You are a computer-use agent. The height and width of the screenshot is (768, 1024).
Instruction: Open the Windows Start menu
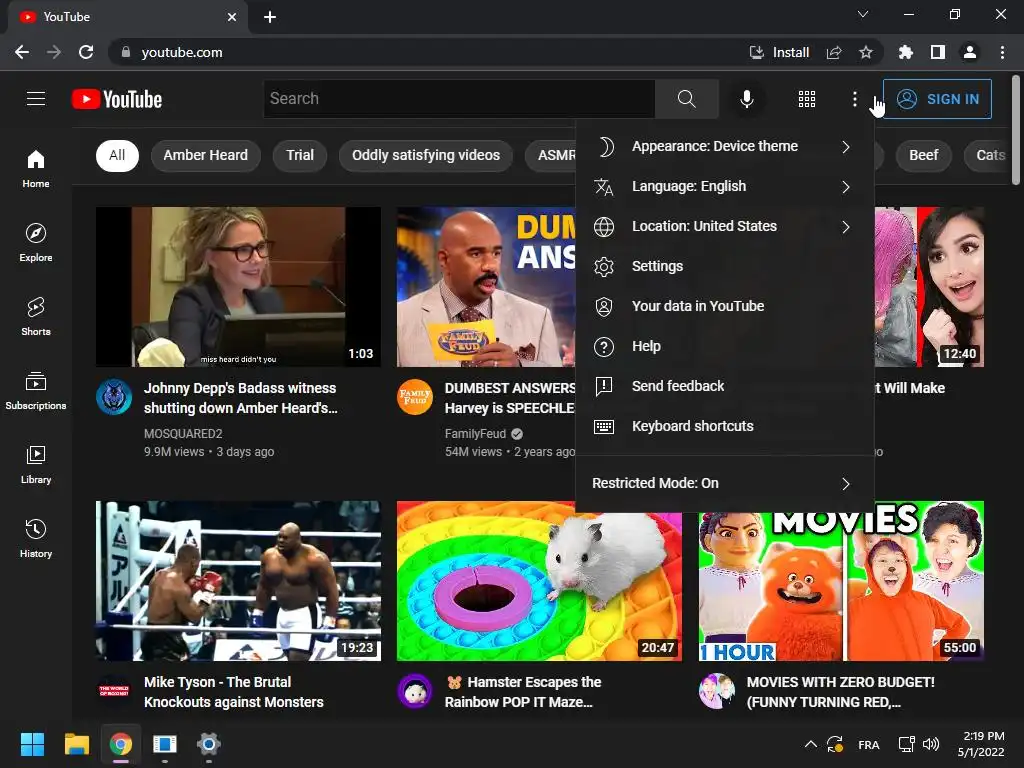(32, 744)
